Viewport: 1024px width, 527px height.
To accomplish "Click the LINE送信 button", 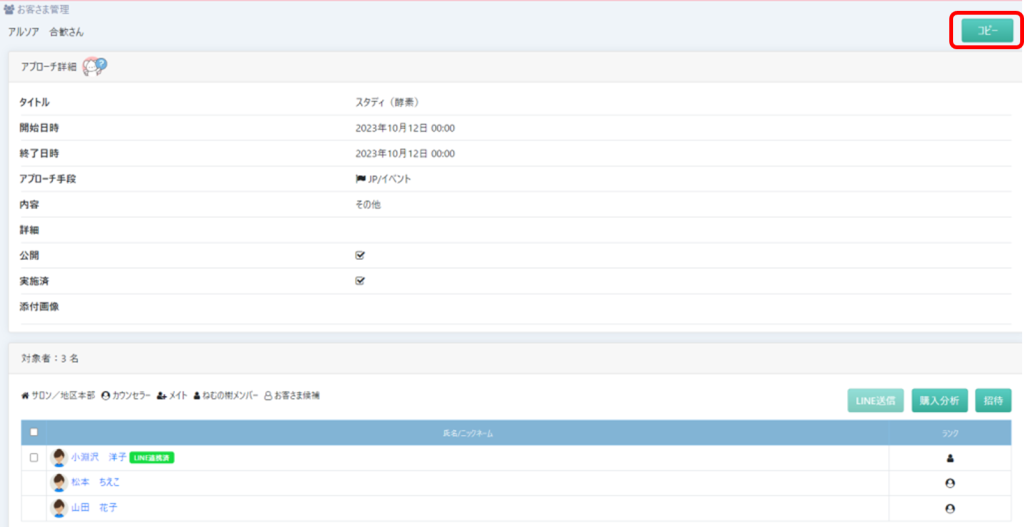I will [875, 400].
